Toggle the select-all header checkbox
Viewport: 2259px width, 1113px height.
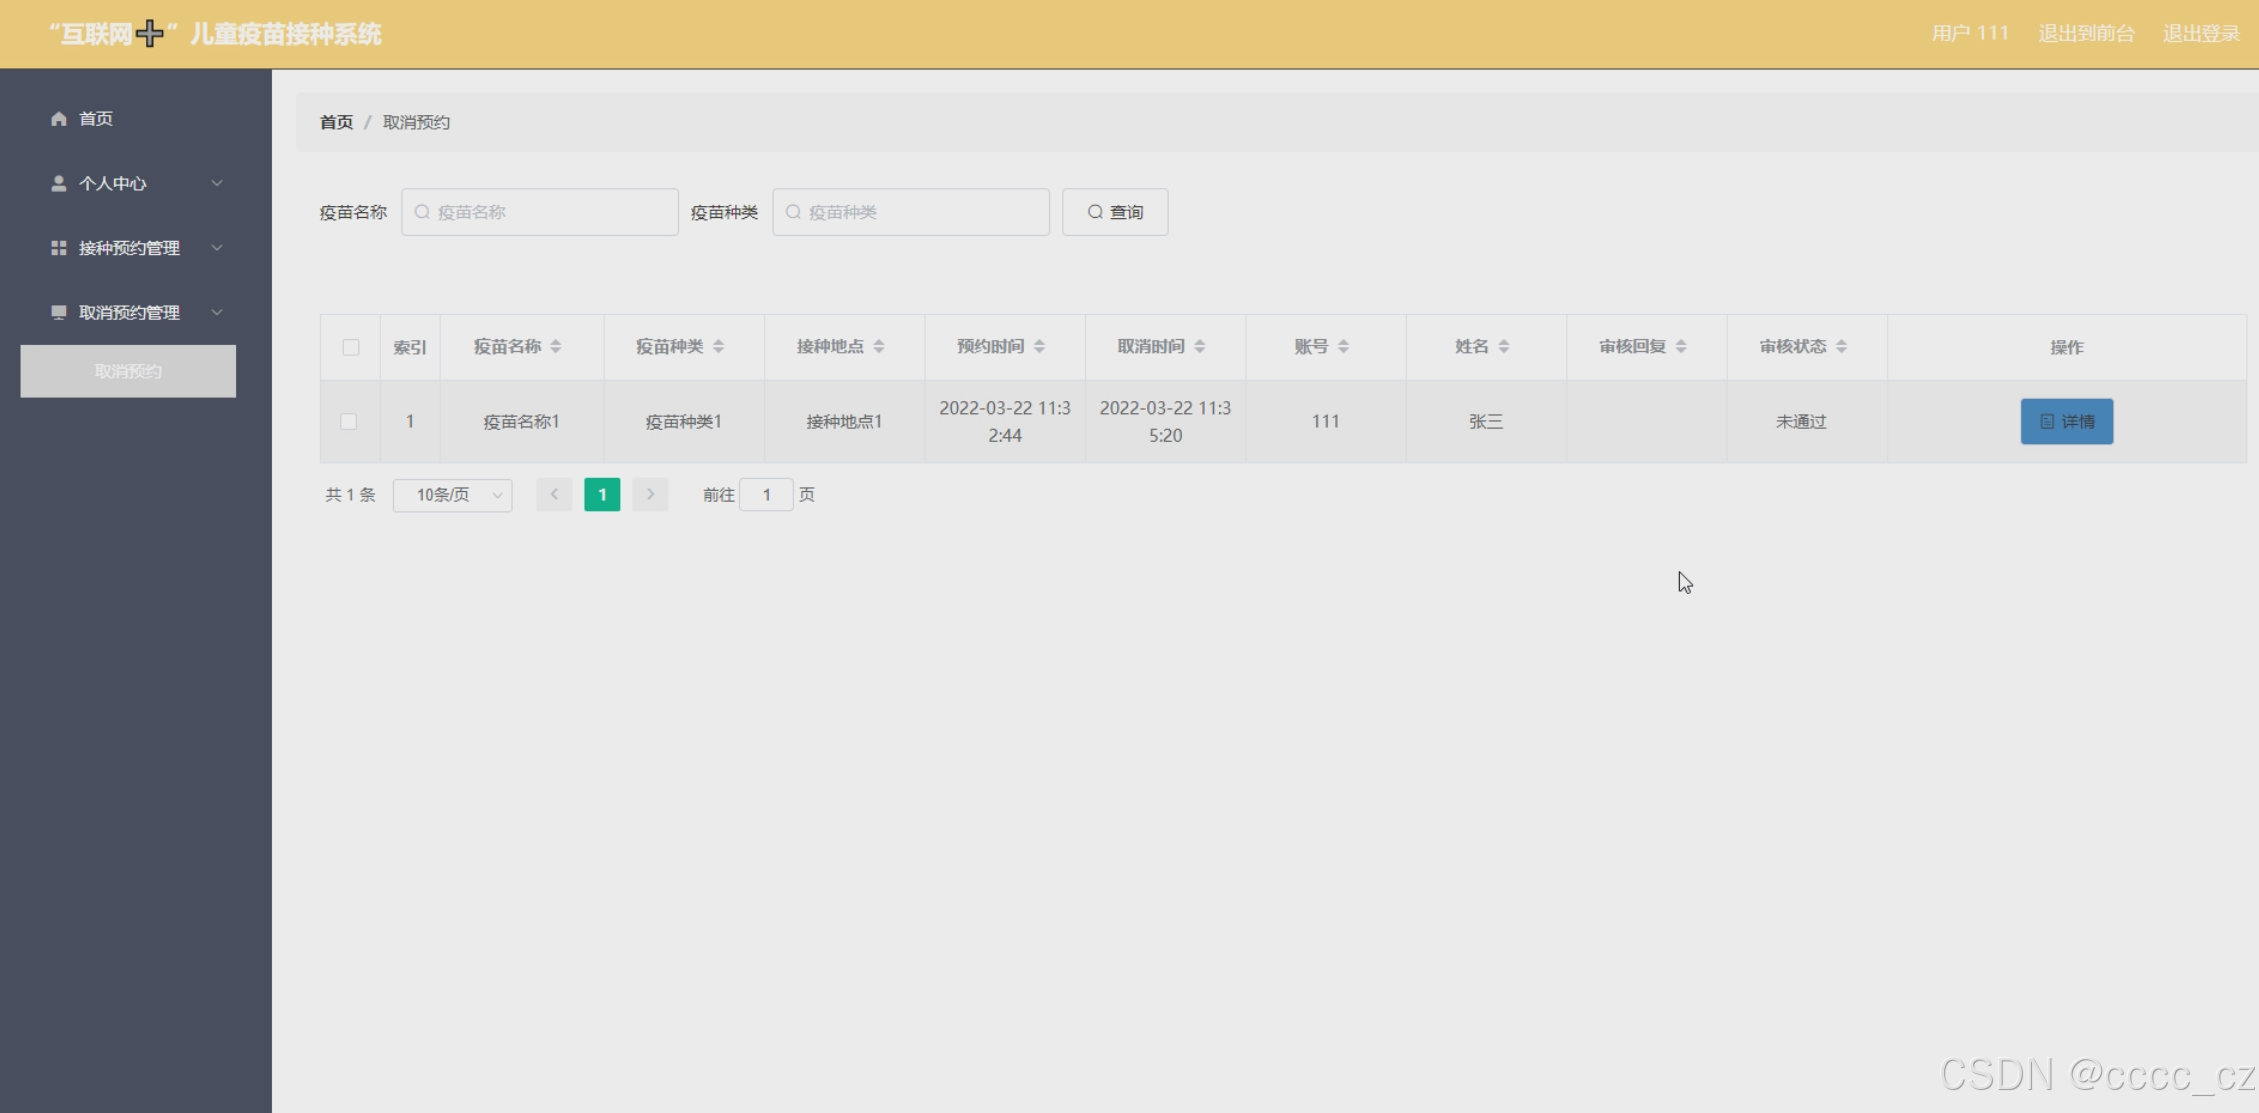click(351, 347)
